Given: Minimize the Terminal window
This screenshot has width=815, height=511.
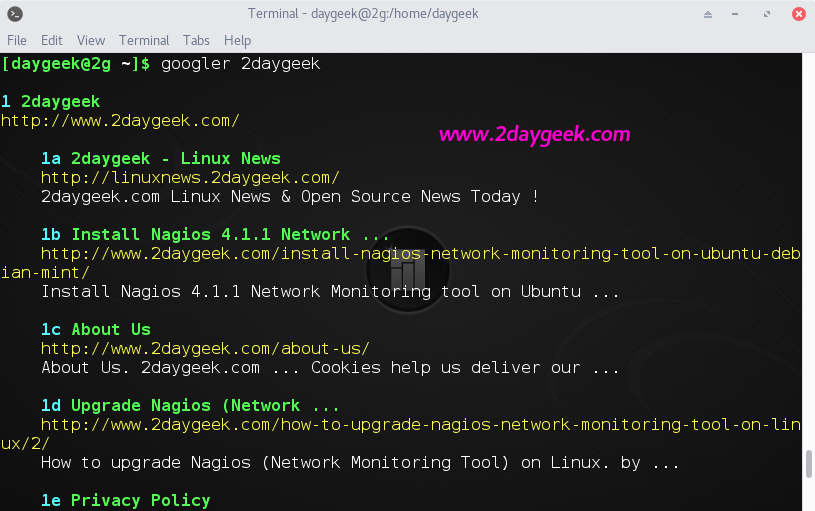Looking at the screenshot, I should pos(735,15).
